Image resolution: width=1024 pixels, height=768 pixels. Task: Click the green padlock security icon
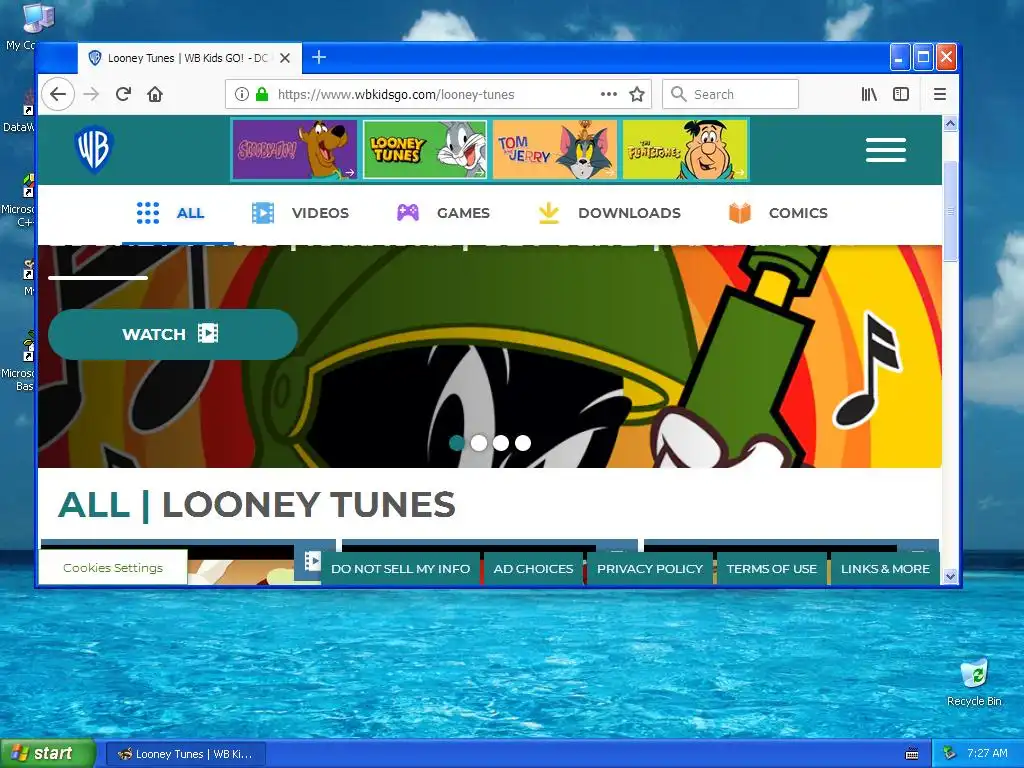[x=262, y=94]
